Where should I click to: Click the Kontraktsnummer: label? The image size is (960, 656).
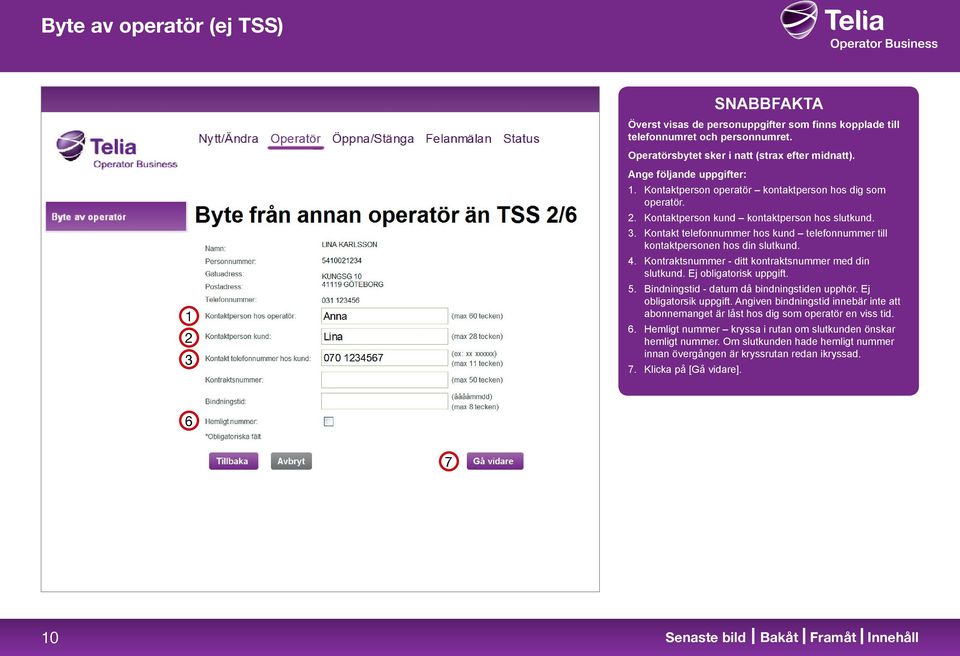pyautogui.click(x=234, y=380)
